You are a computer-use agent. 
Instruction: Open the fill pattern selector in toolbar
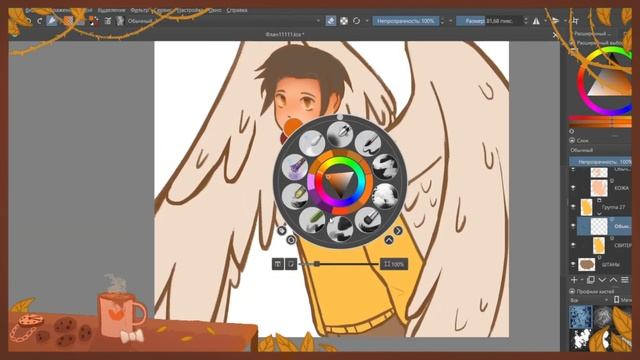click(80, 20)
